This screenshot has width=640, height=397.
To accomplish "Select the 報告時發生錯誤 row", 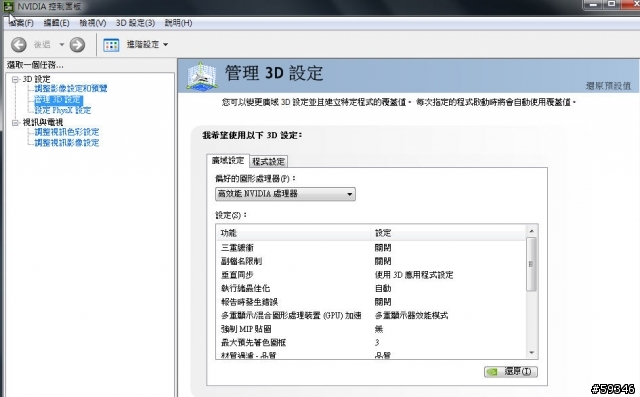I will pos(371,302).
